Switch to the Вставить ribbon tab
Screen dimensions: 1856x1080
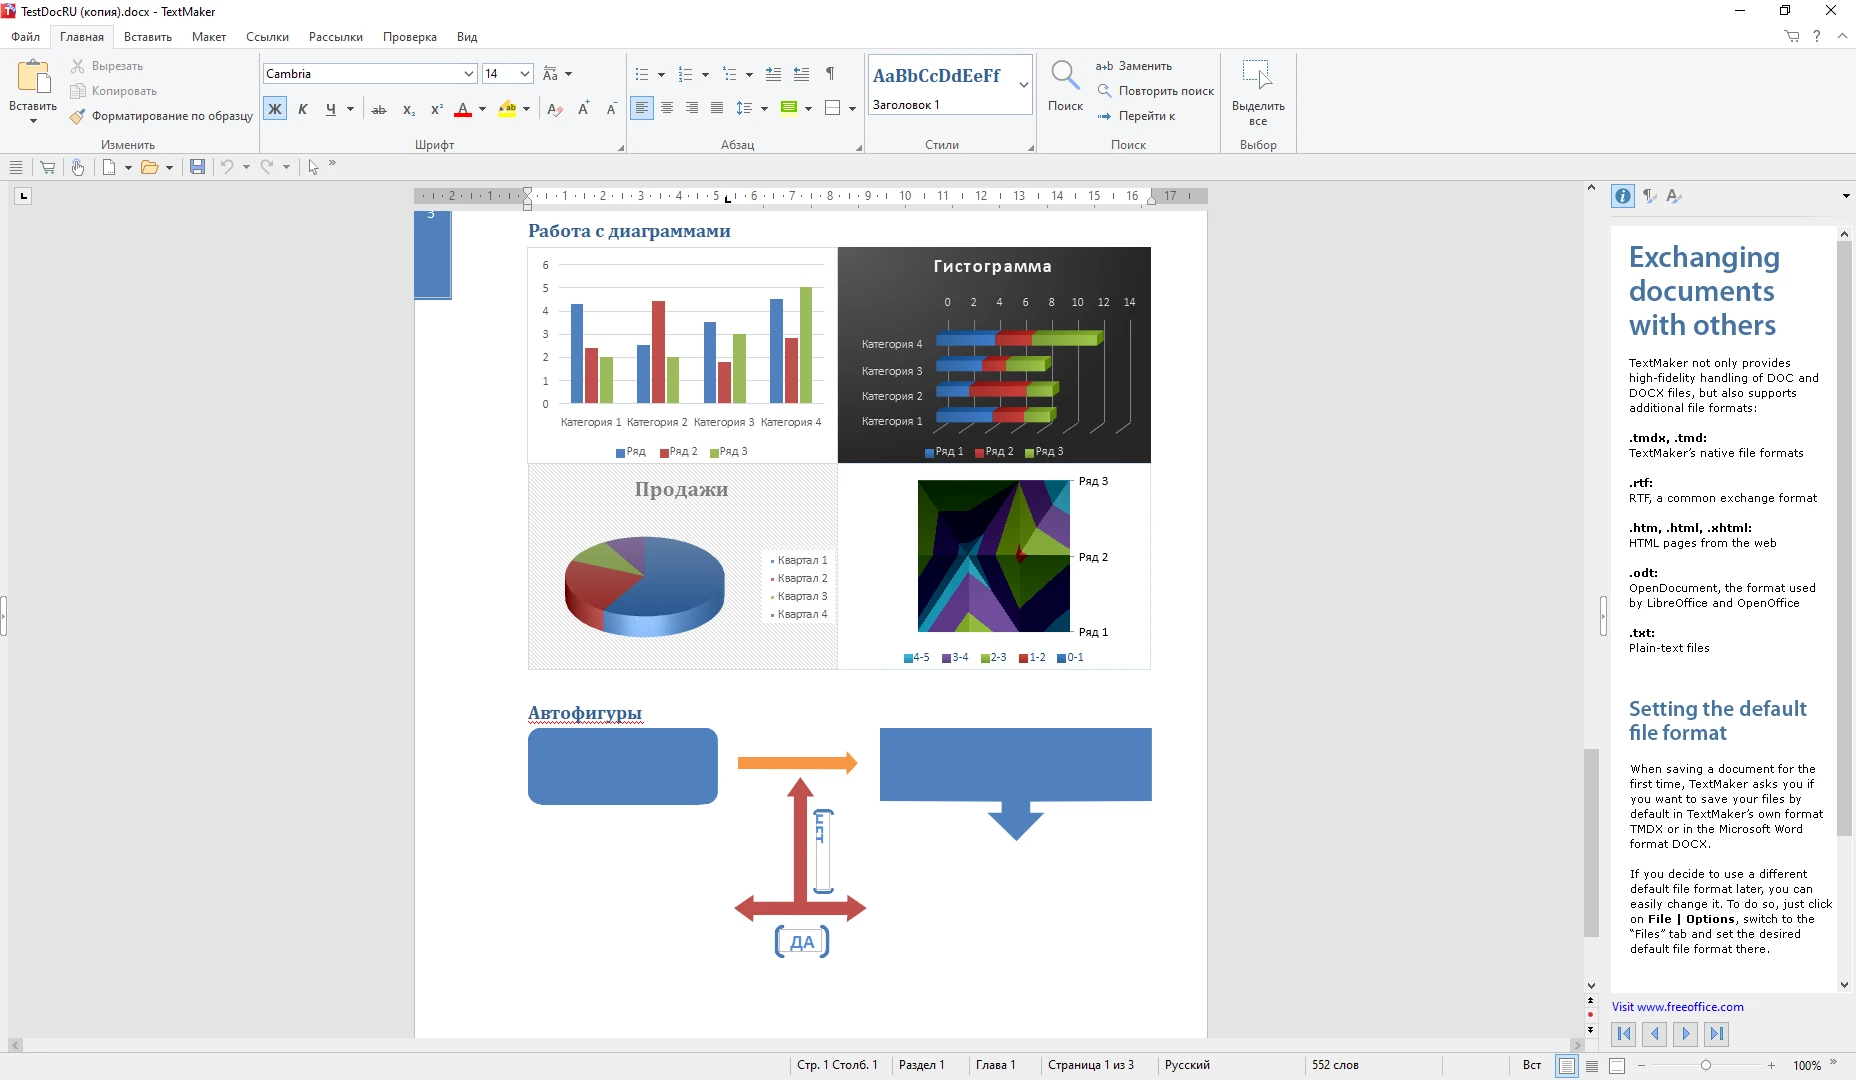pos(148,37)
